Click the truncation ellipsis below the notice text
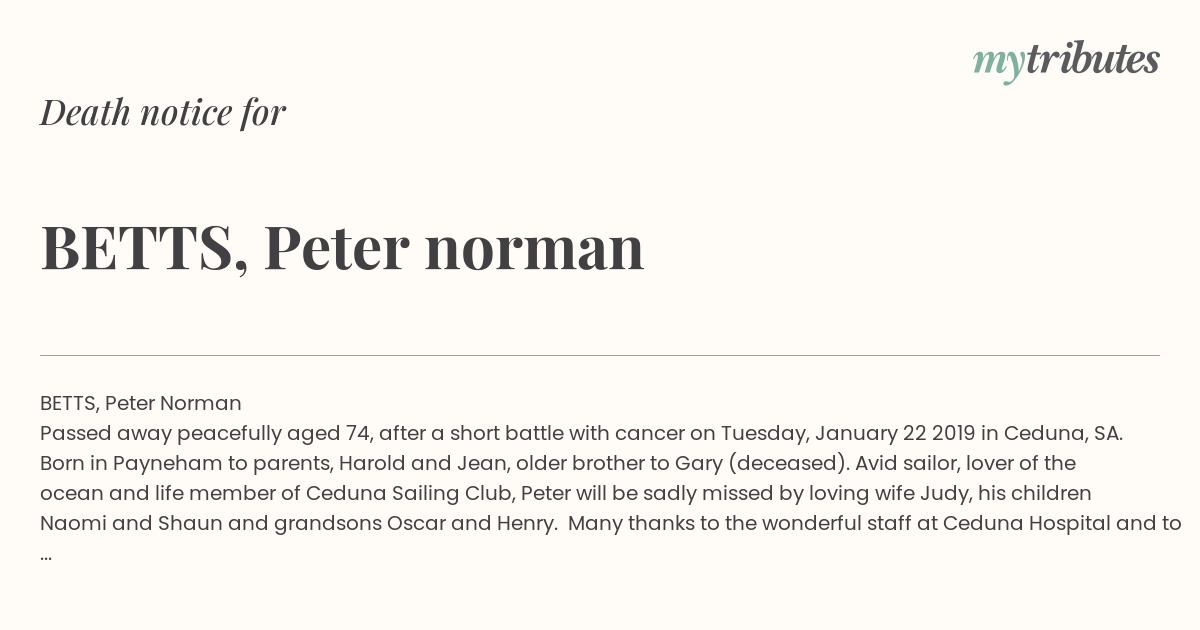Image resolution: width=1200 pixels, height=630 pixels. point(46,556)
